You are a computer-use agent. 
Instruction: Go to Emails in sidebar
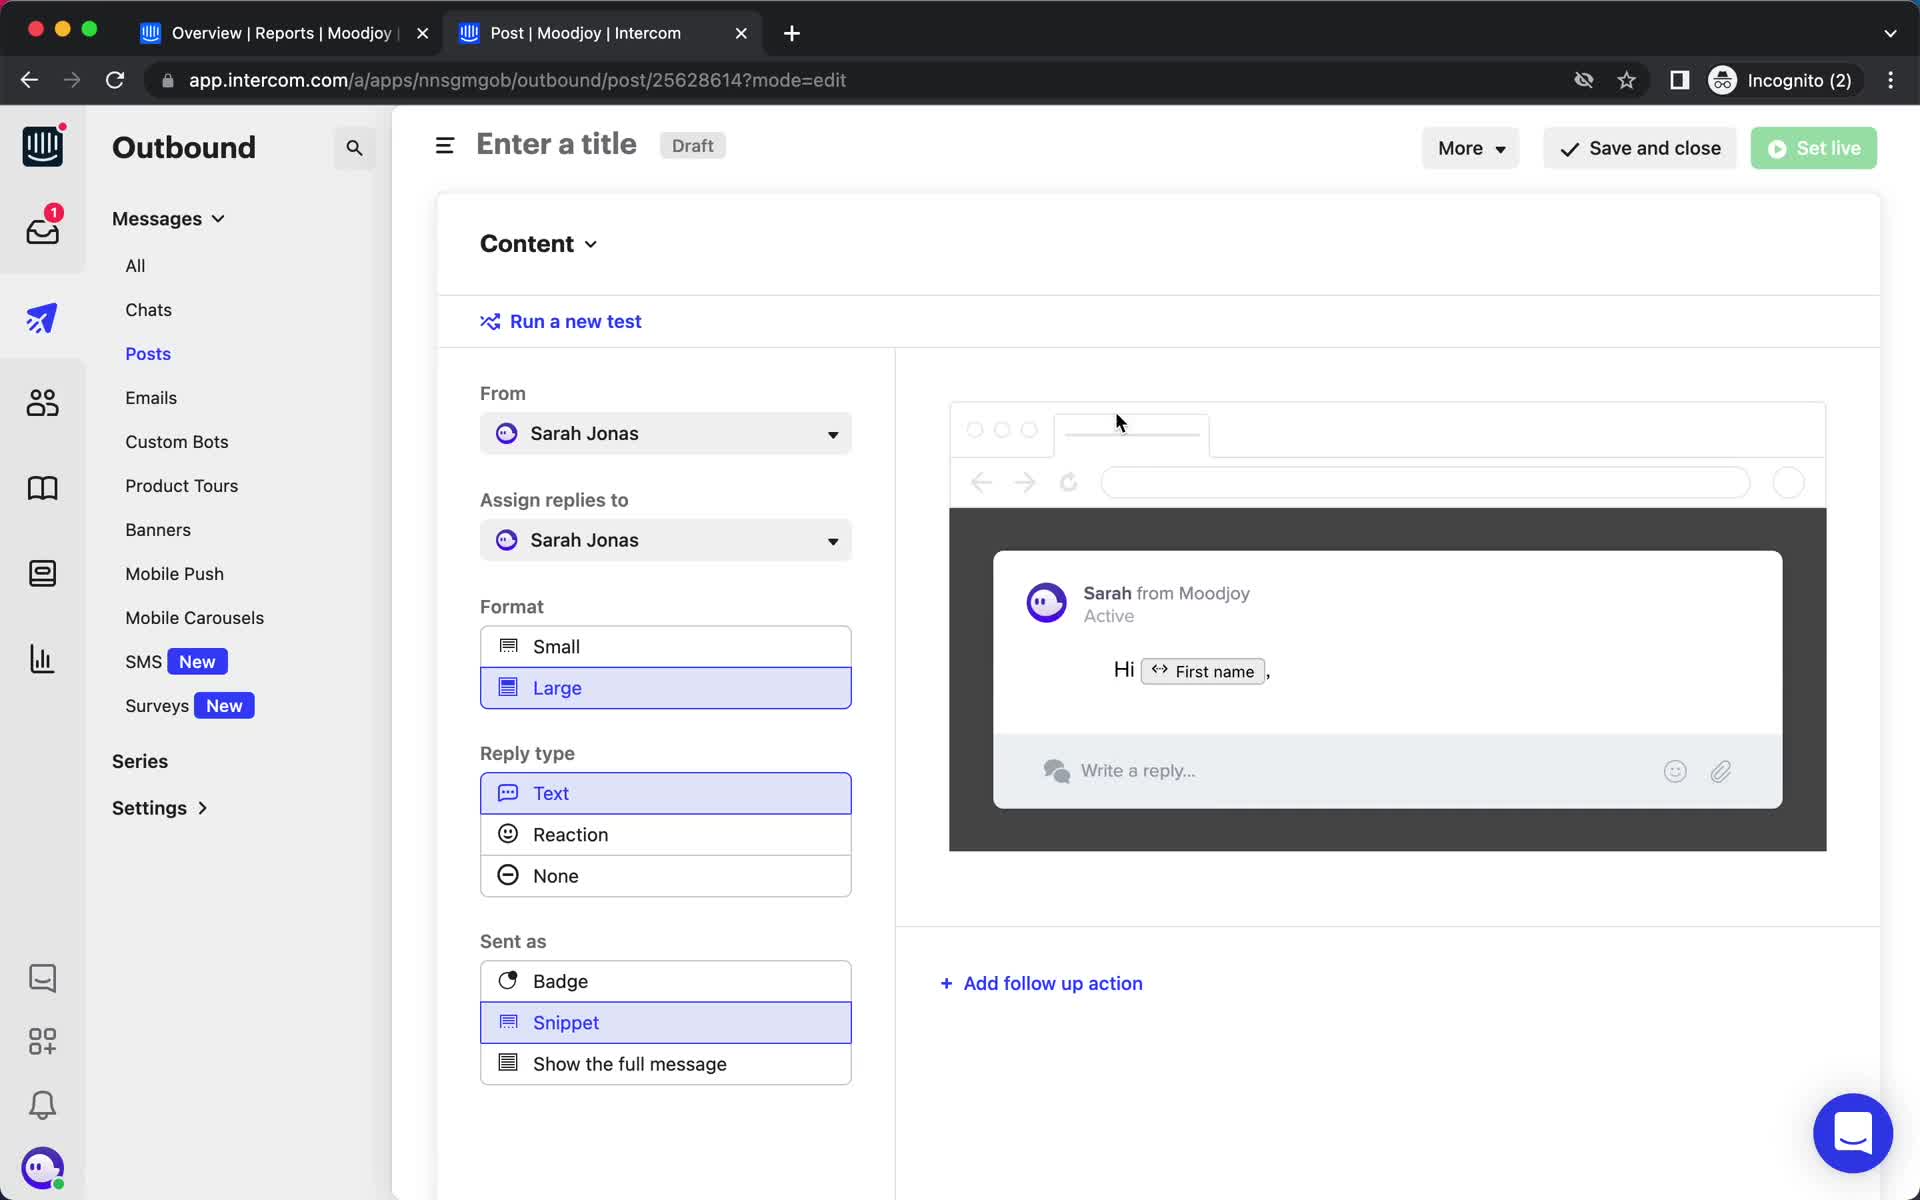pos(151,398)
